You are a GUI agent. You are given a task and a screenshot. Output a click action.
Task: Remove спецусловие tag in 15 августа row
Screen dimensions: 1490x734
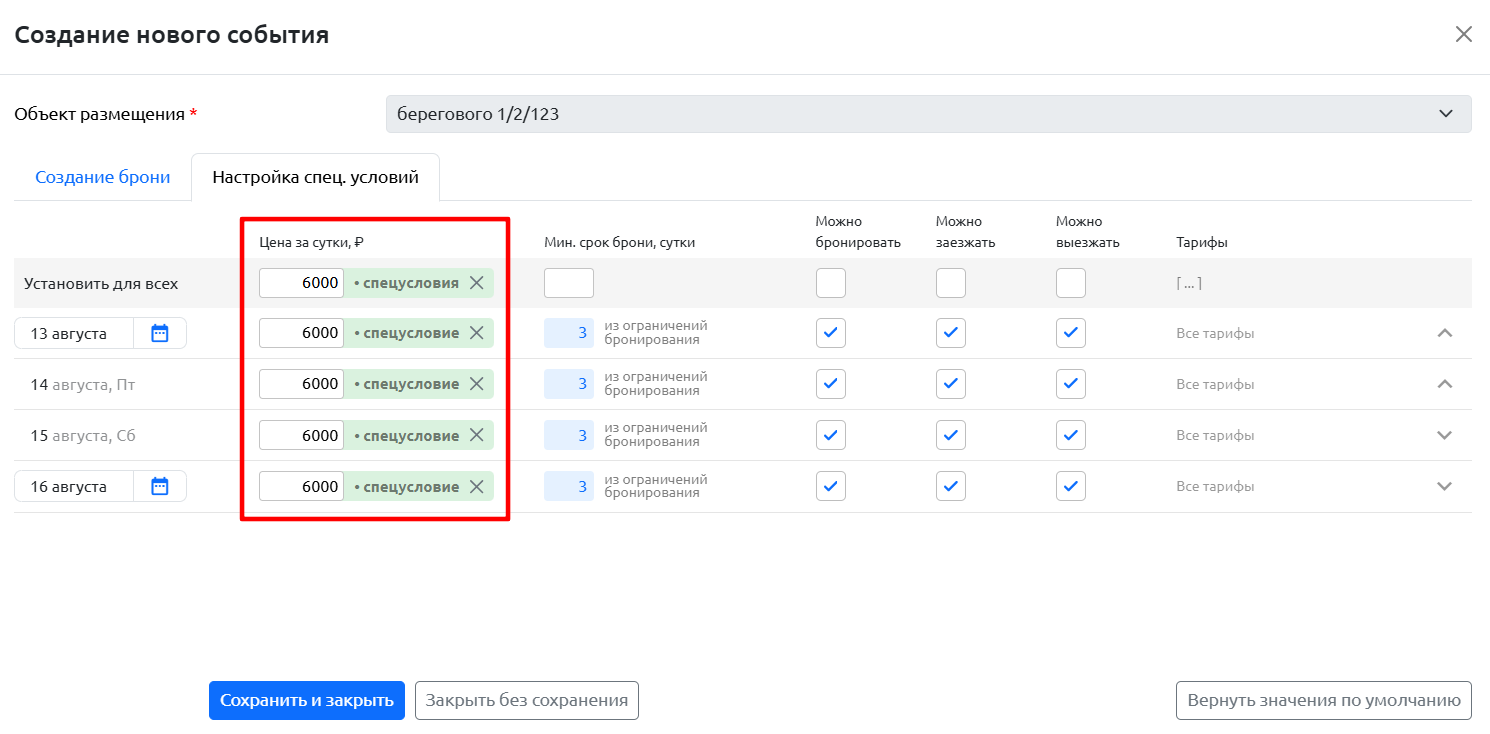[x=477, y=435]
